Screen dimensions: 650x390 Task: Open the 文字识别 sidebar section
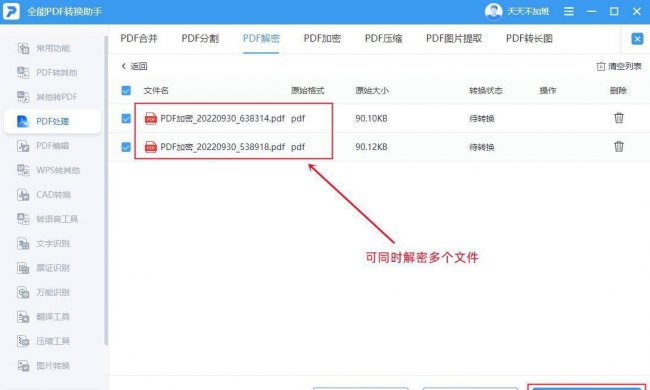click(x=44, y=243)
